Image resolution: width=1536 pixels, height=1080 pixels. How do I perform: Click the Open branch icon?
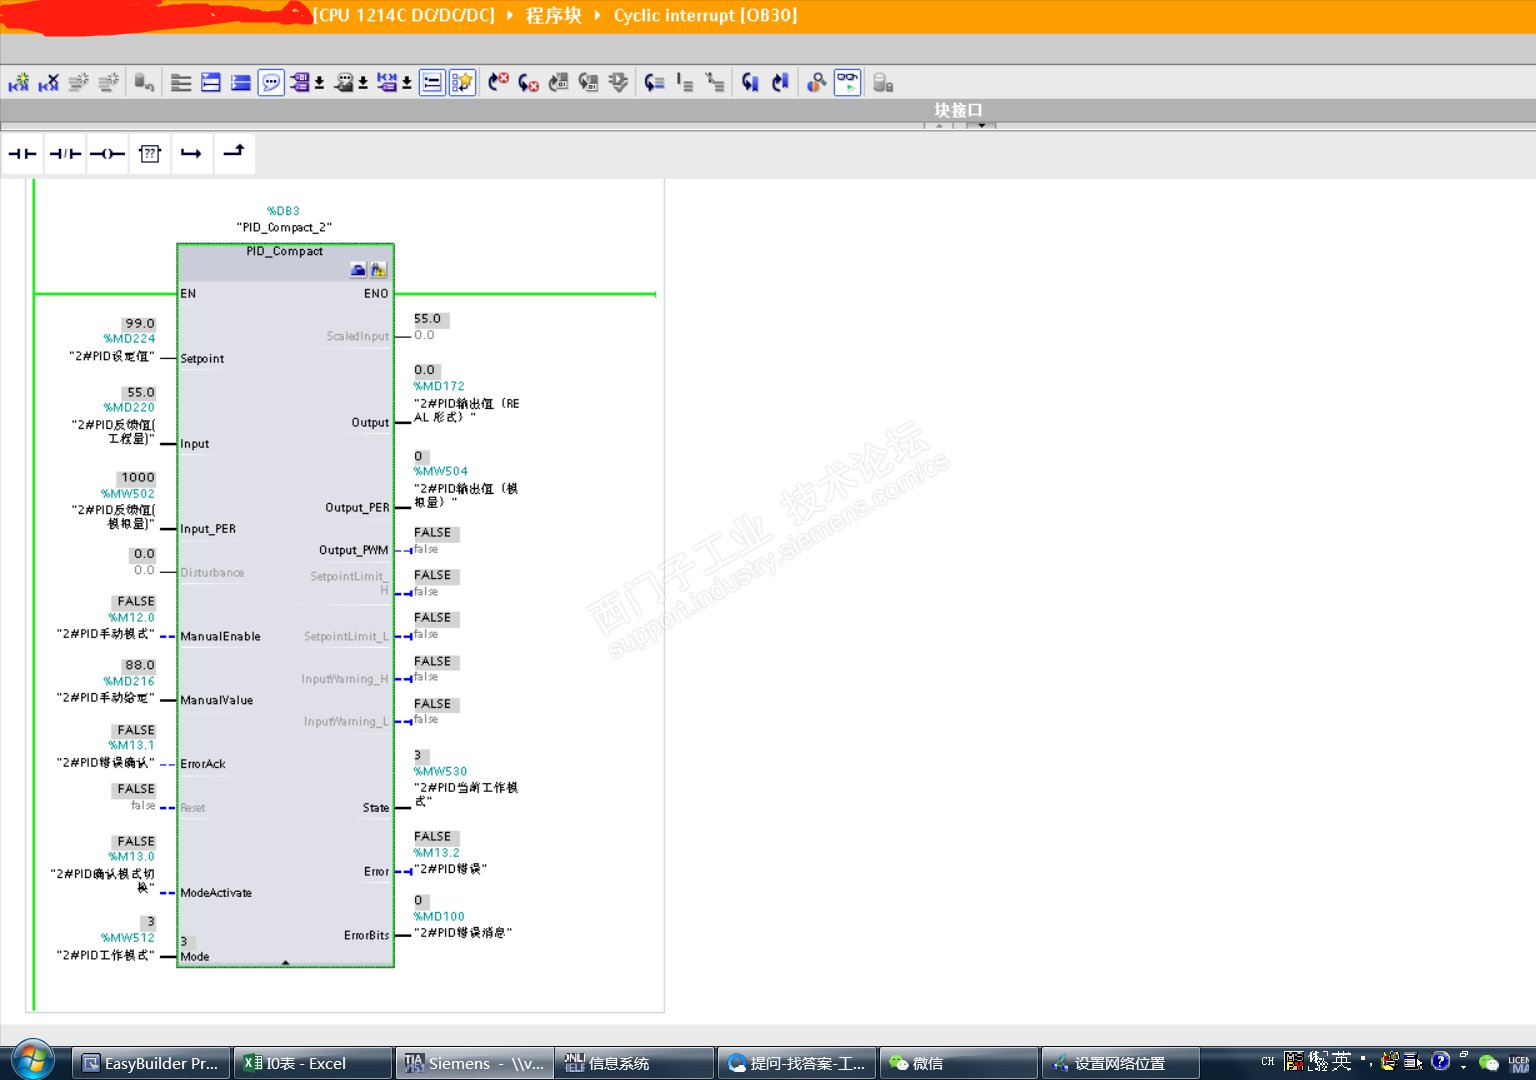(191, 154)
